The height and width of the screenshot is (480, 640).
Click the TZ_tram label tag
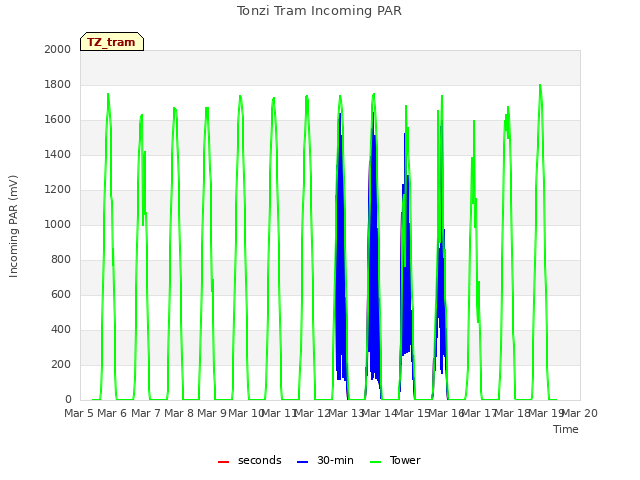[x=112, y=42]
